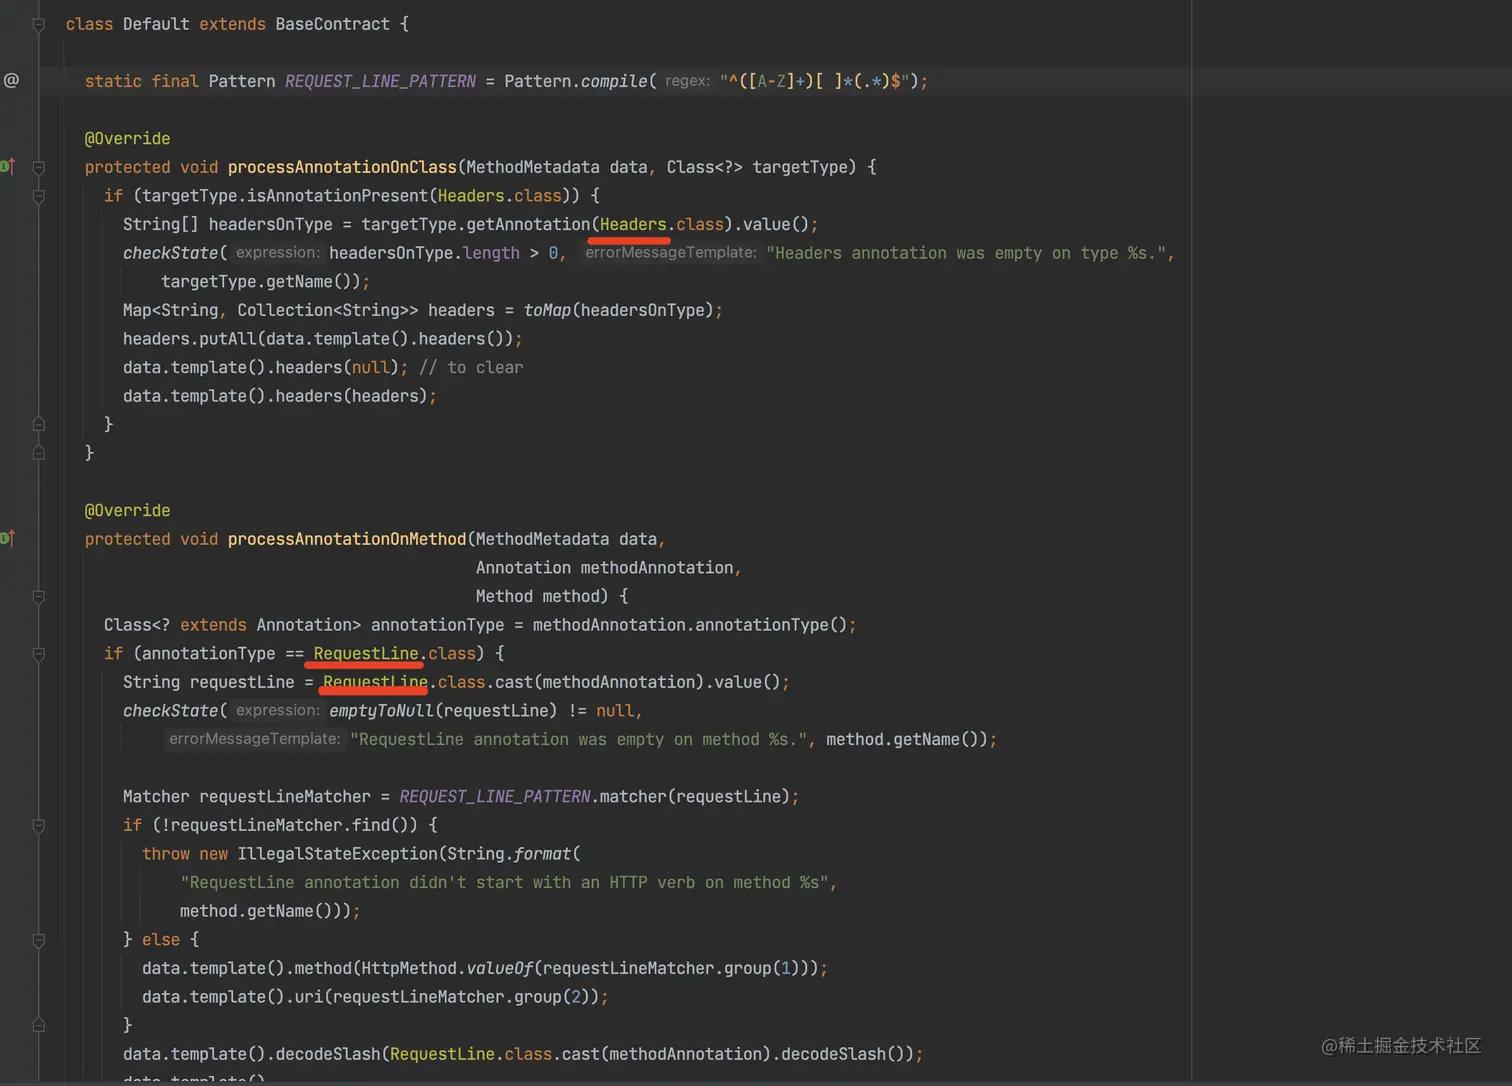The width and height of the screenshot is (1512, 1086).
Task: Click fold end marker closing the else block
Action: click(x=39, y=1025)
